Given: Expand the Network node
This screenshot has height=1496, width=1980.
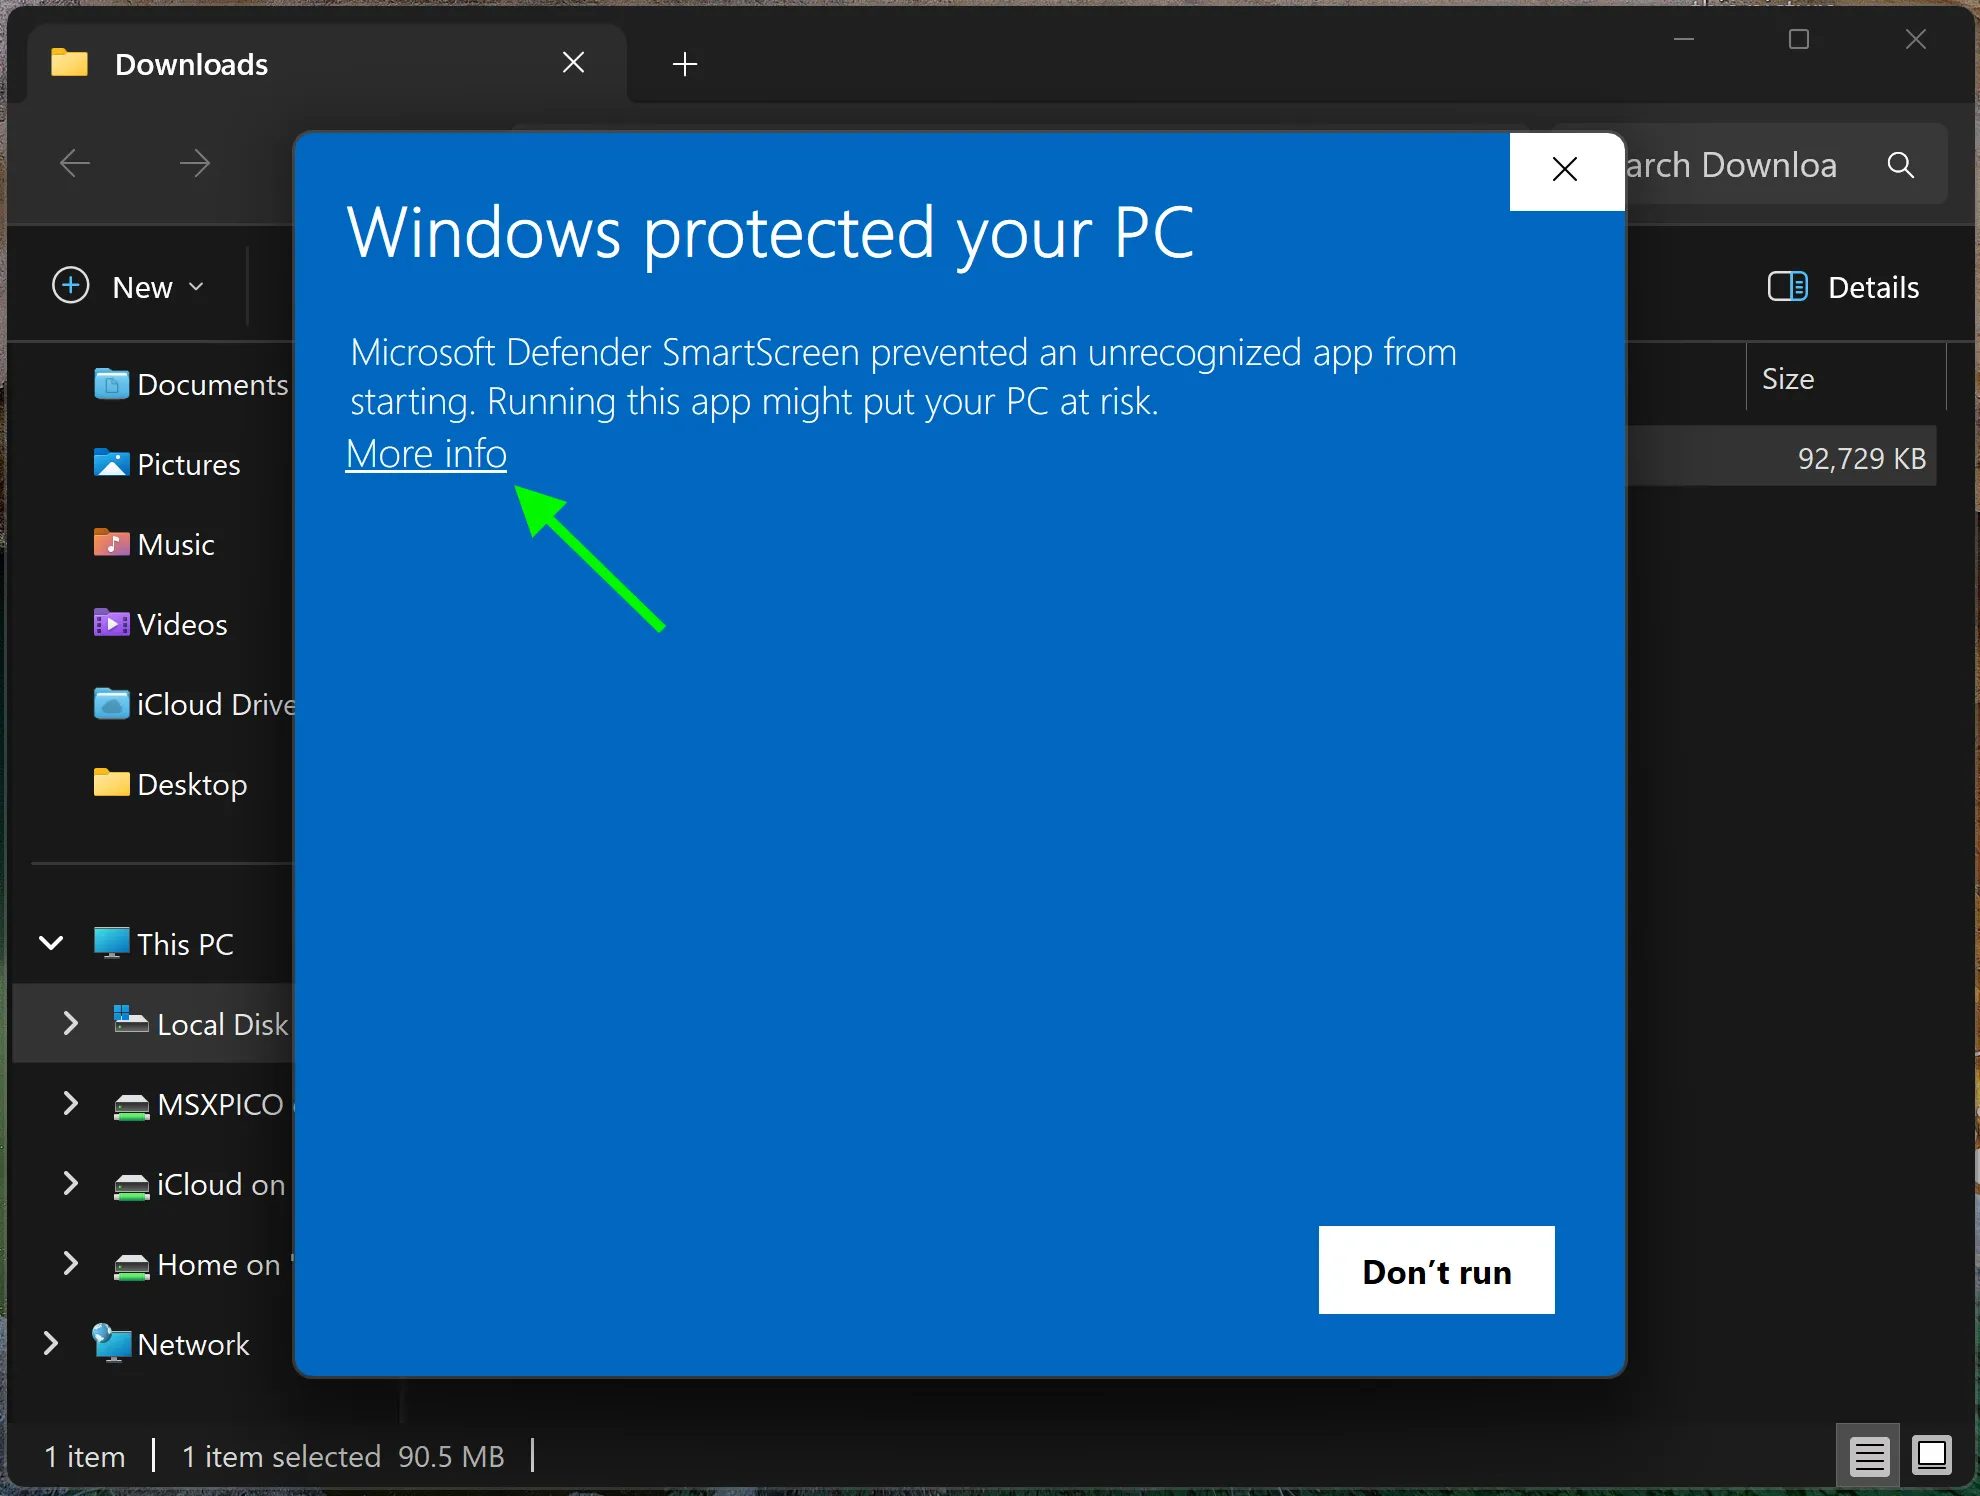Looking at the screenshot, I should [x=50, y=1343].
